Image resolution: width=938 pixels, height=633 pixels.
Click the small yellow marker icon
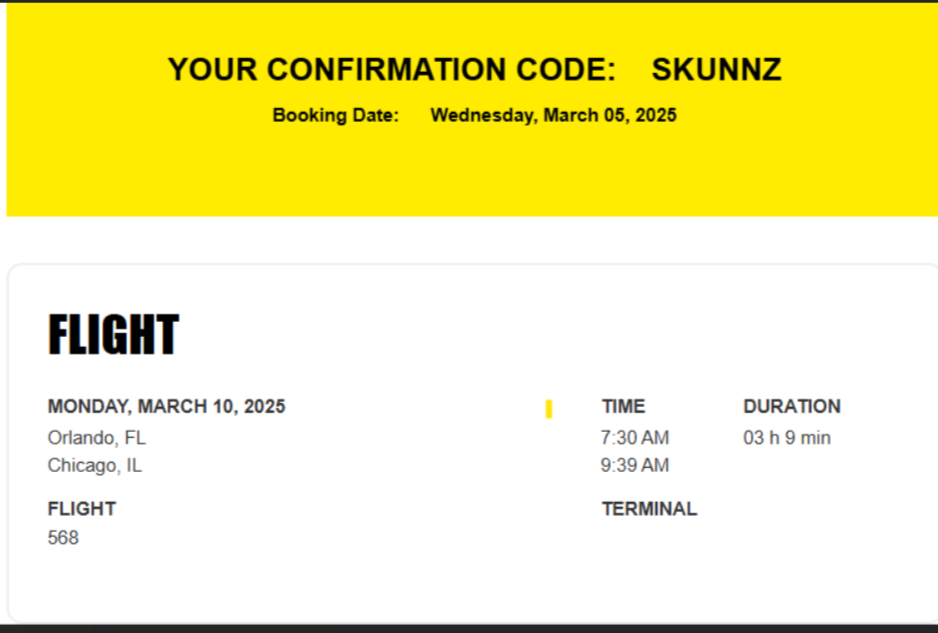click(549, 409)
